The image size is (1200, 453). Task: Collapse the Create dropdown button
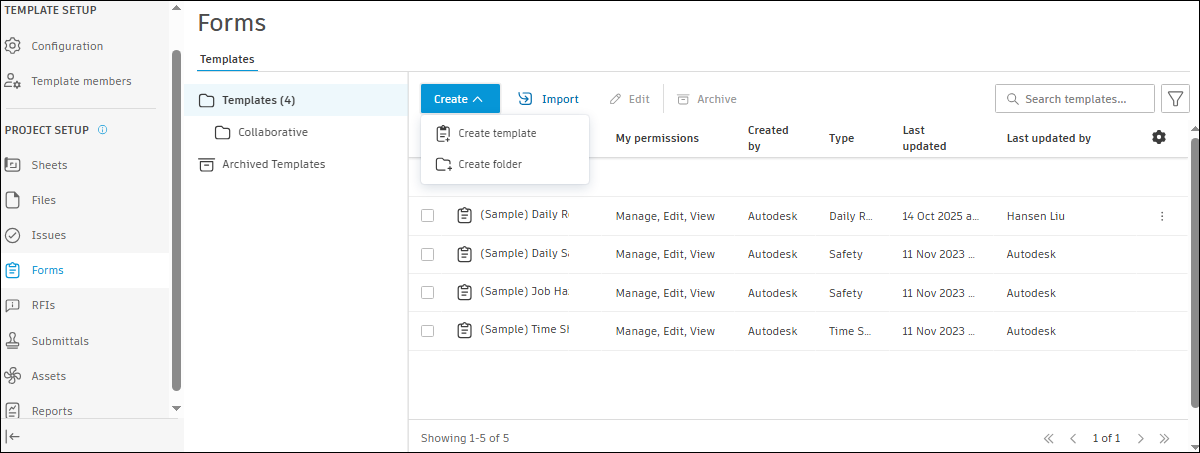pos(460,99)
